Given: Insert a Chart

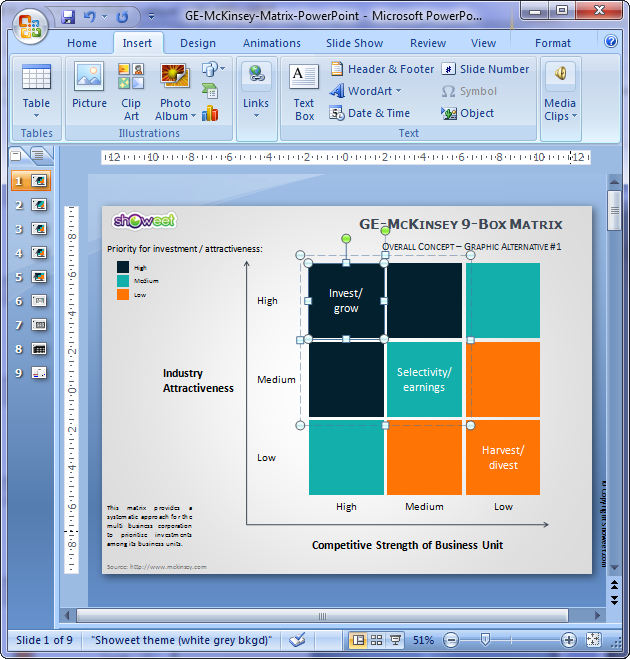Looking at the screenshot, I should click(210, 113).
